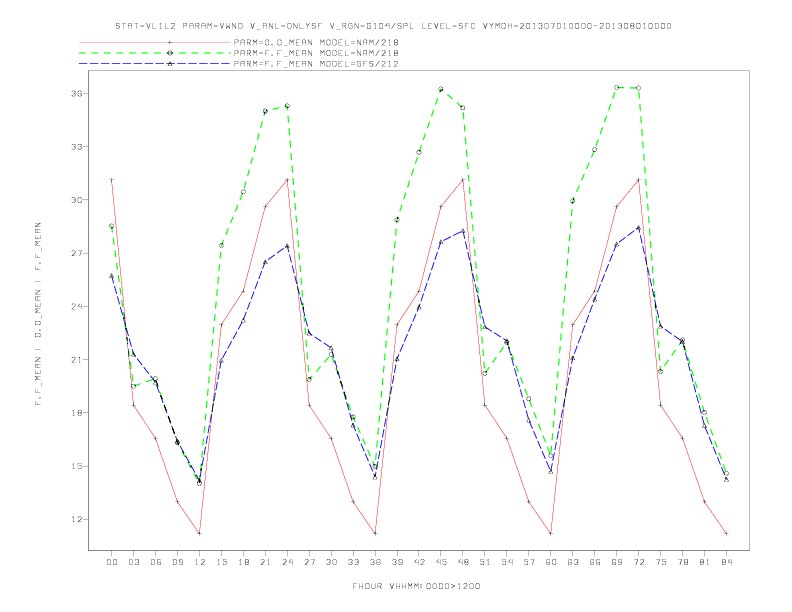Click legend text PARM=F.F_MEAN MODEL=GFS/212

click(316, 64)
